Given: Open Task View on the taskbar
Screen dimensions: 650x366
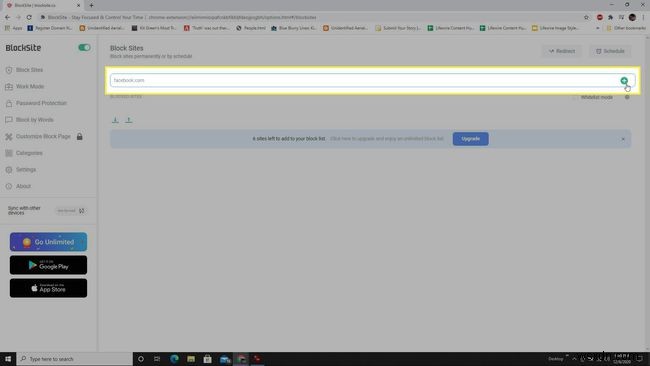Looking at the screenshot, I should coord(157,359).
